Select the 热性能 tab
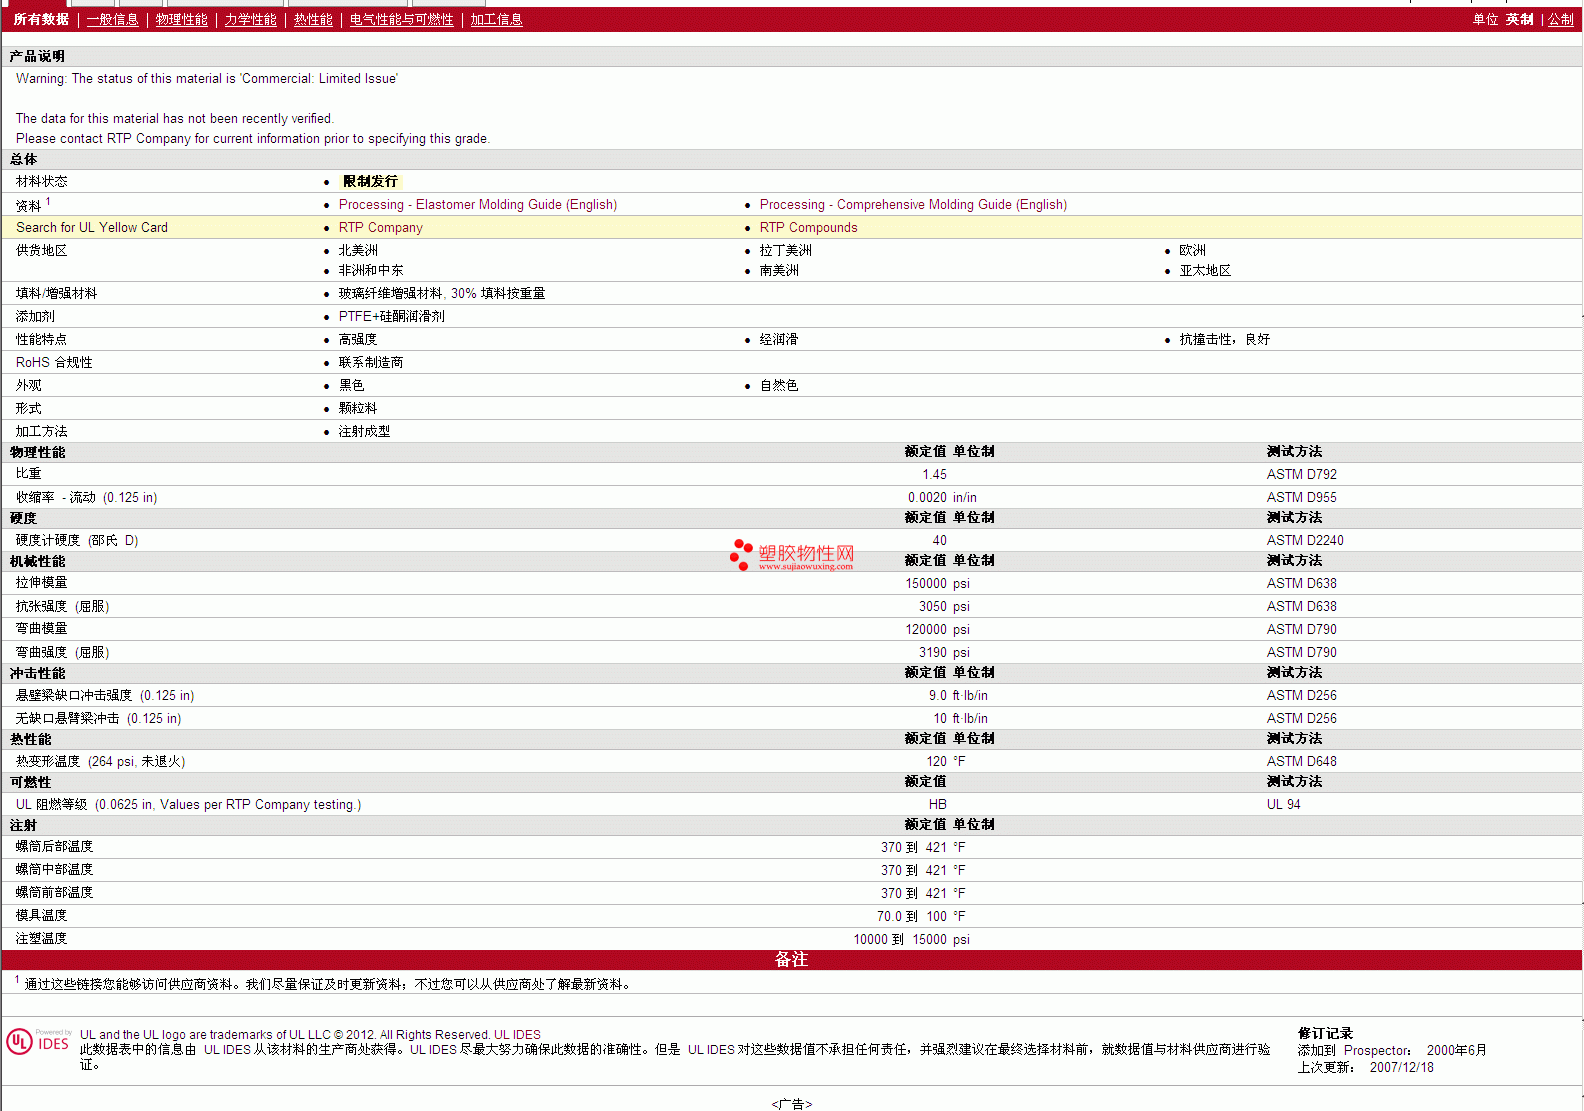The width and height of the screenshot is (1584, 1111). point(313,20)
